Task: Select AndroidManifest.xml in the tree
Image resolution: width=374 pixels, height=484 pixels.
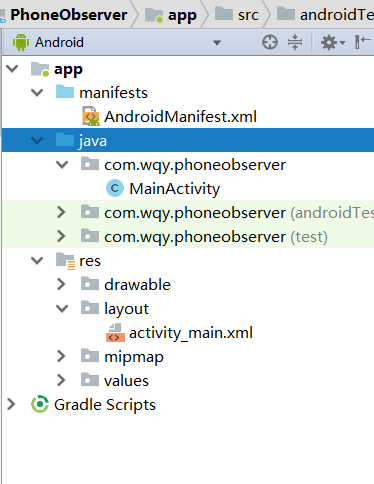Action: tap(180, 117)
